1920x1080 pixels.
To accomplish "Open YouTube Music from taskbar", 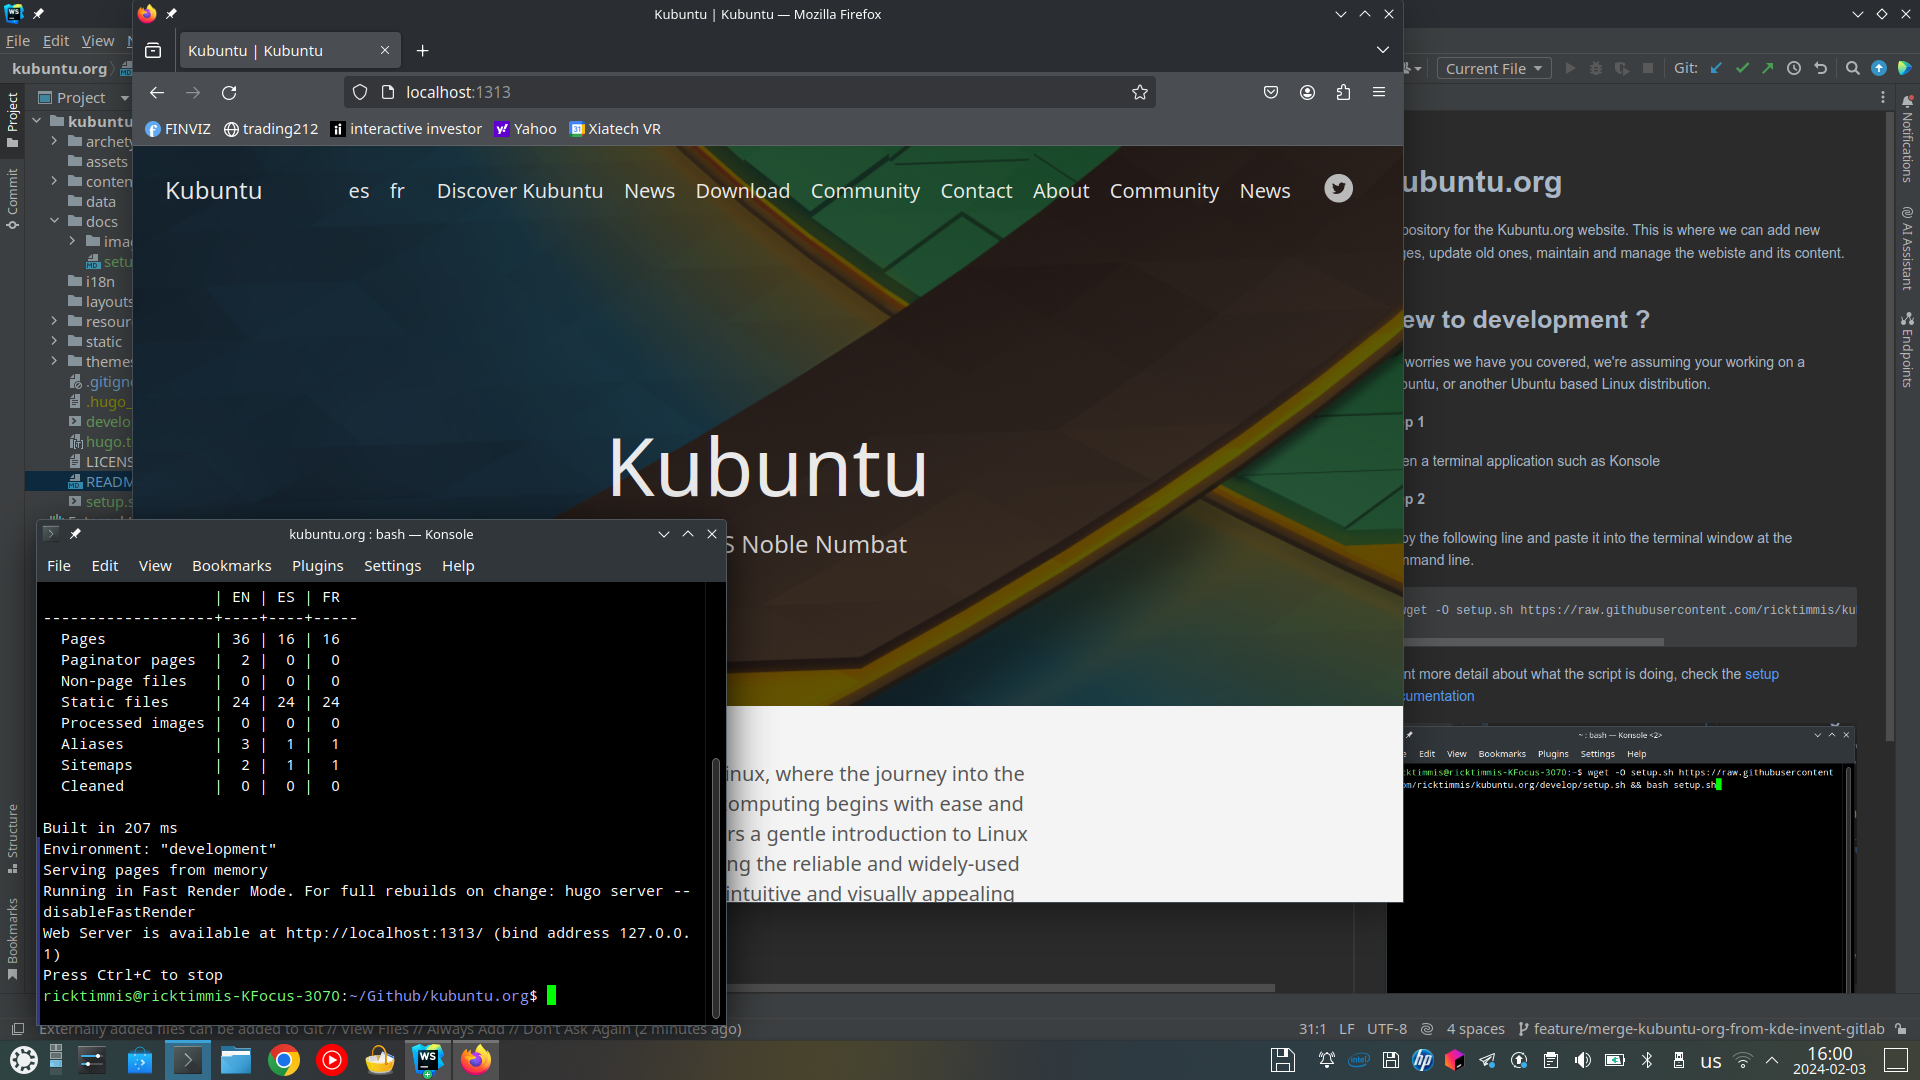I will pyautogui.click(x=332, y=1060).
